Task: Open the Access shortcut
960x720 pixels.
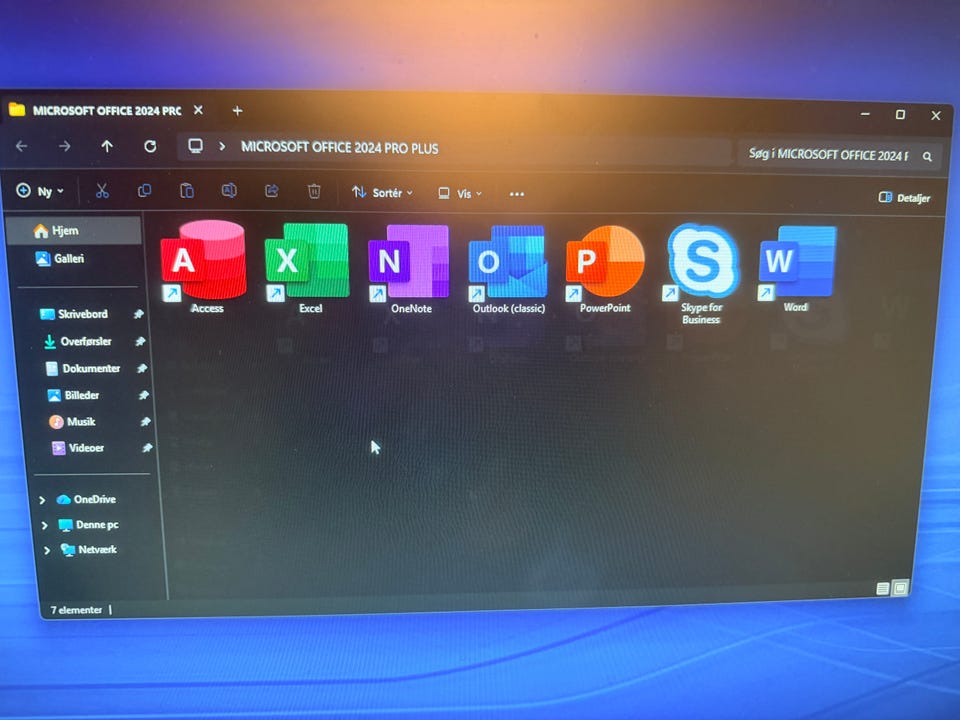Action: click(204, 267)
